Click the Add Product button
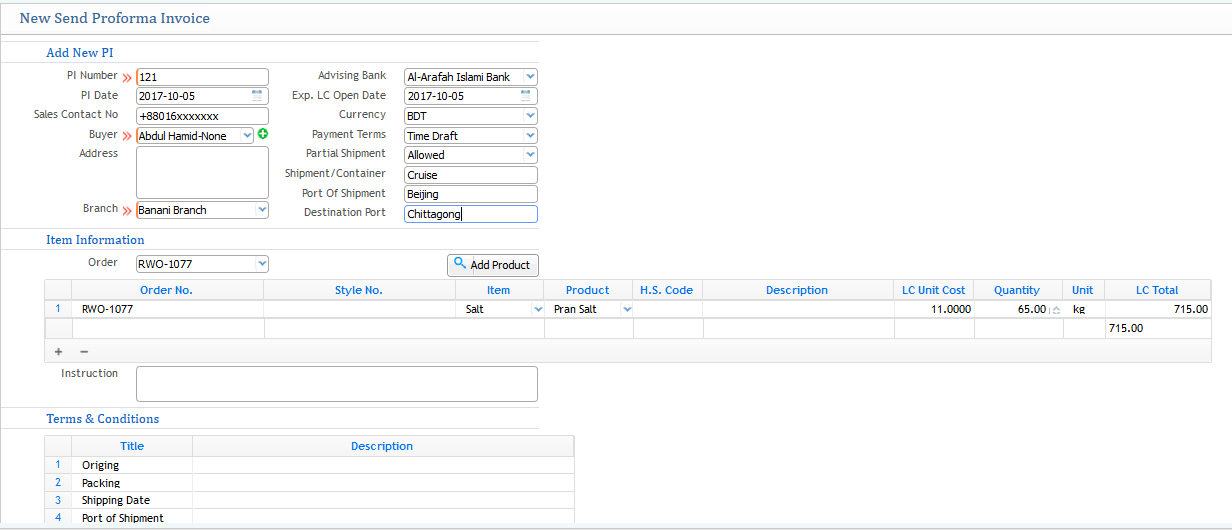 coord(493,265)
